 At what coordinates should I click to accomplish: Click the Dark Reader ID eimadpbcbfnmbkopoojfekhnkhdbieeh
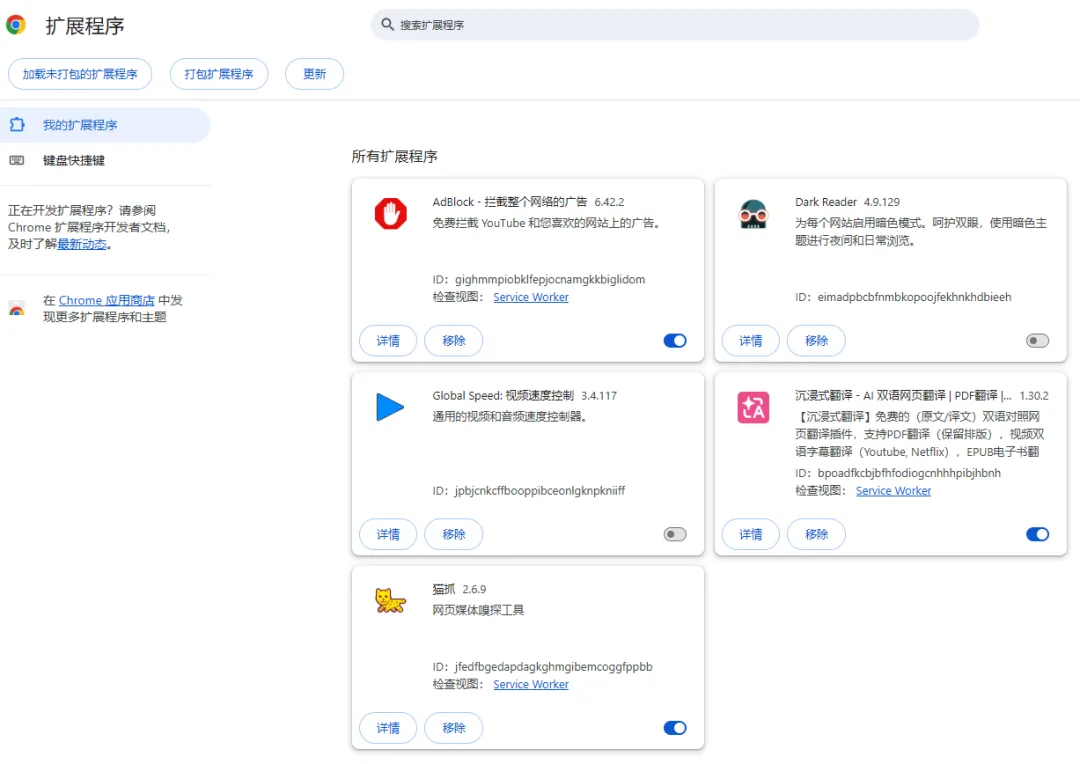click(x=914, y=297)
